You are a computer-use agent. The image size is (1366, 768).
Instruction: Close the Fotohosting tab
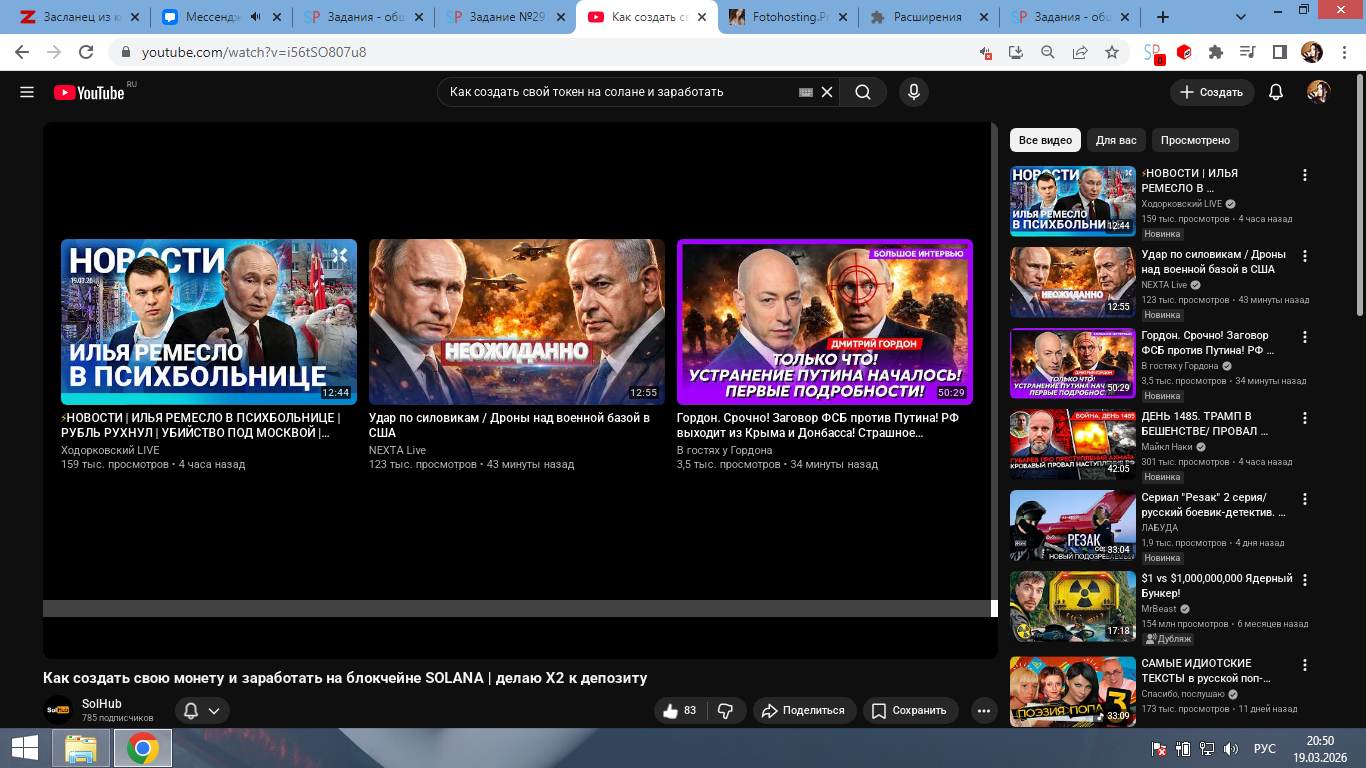(x=842, y=17)
